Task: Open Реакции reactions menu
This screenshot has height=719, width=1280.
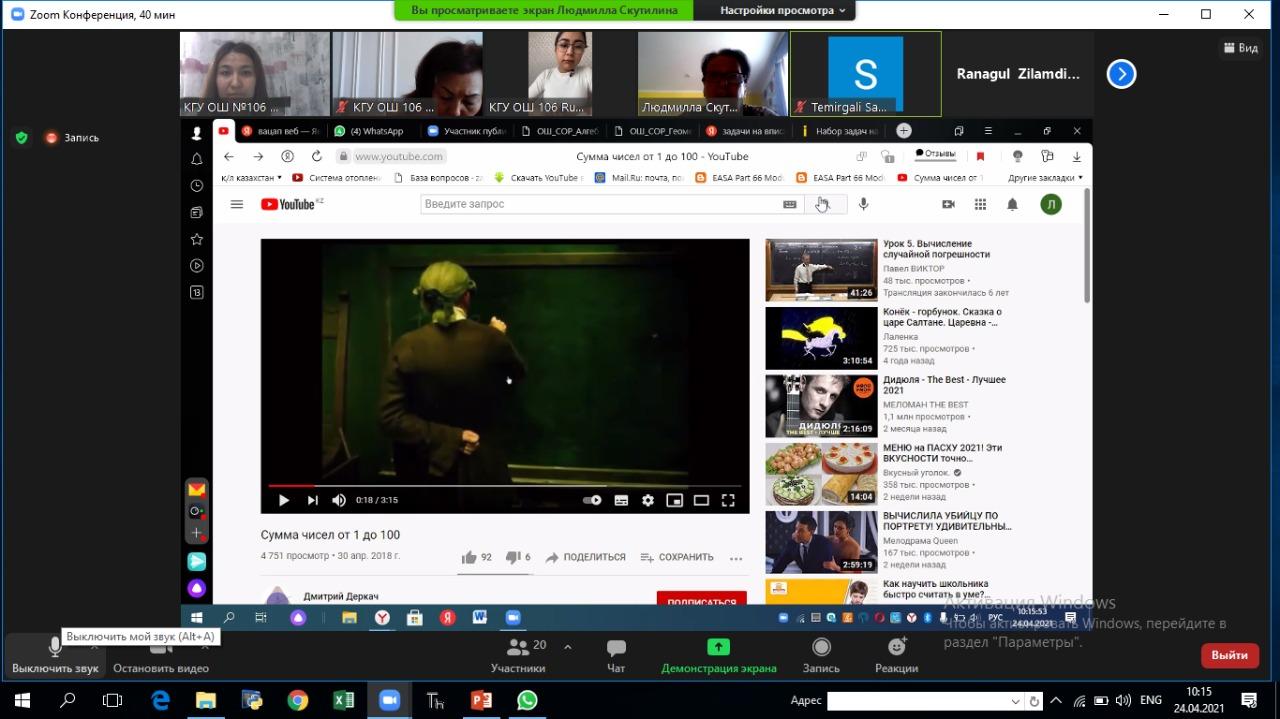Action: (897, 656)
